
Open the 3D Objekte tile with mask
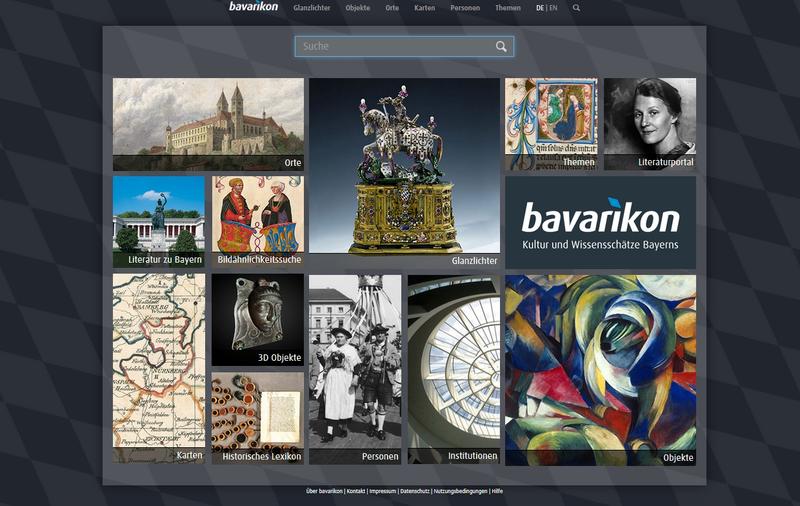point(258,320)
